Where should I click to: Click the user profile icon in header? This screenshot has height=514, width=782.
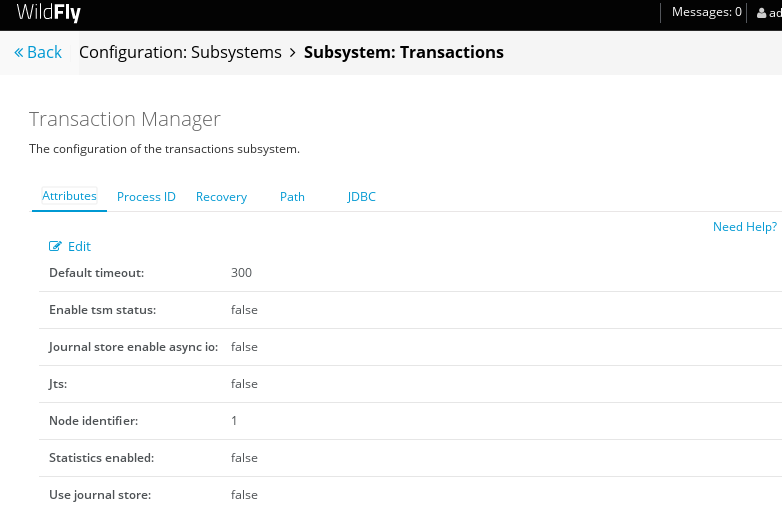pos(762,13)
